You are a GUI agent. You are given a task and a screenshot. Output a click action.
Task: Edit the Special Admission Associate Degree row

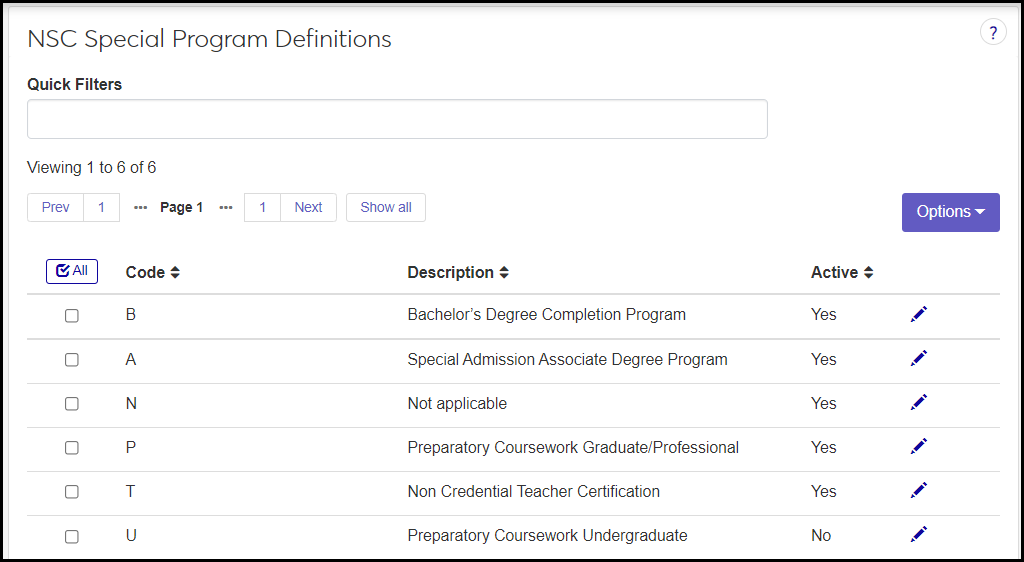click(x=919, y=358)
